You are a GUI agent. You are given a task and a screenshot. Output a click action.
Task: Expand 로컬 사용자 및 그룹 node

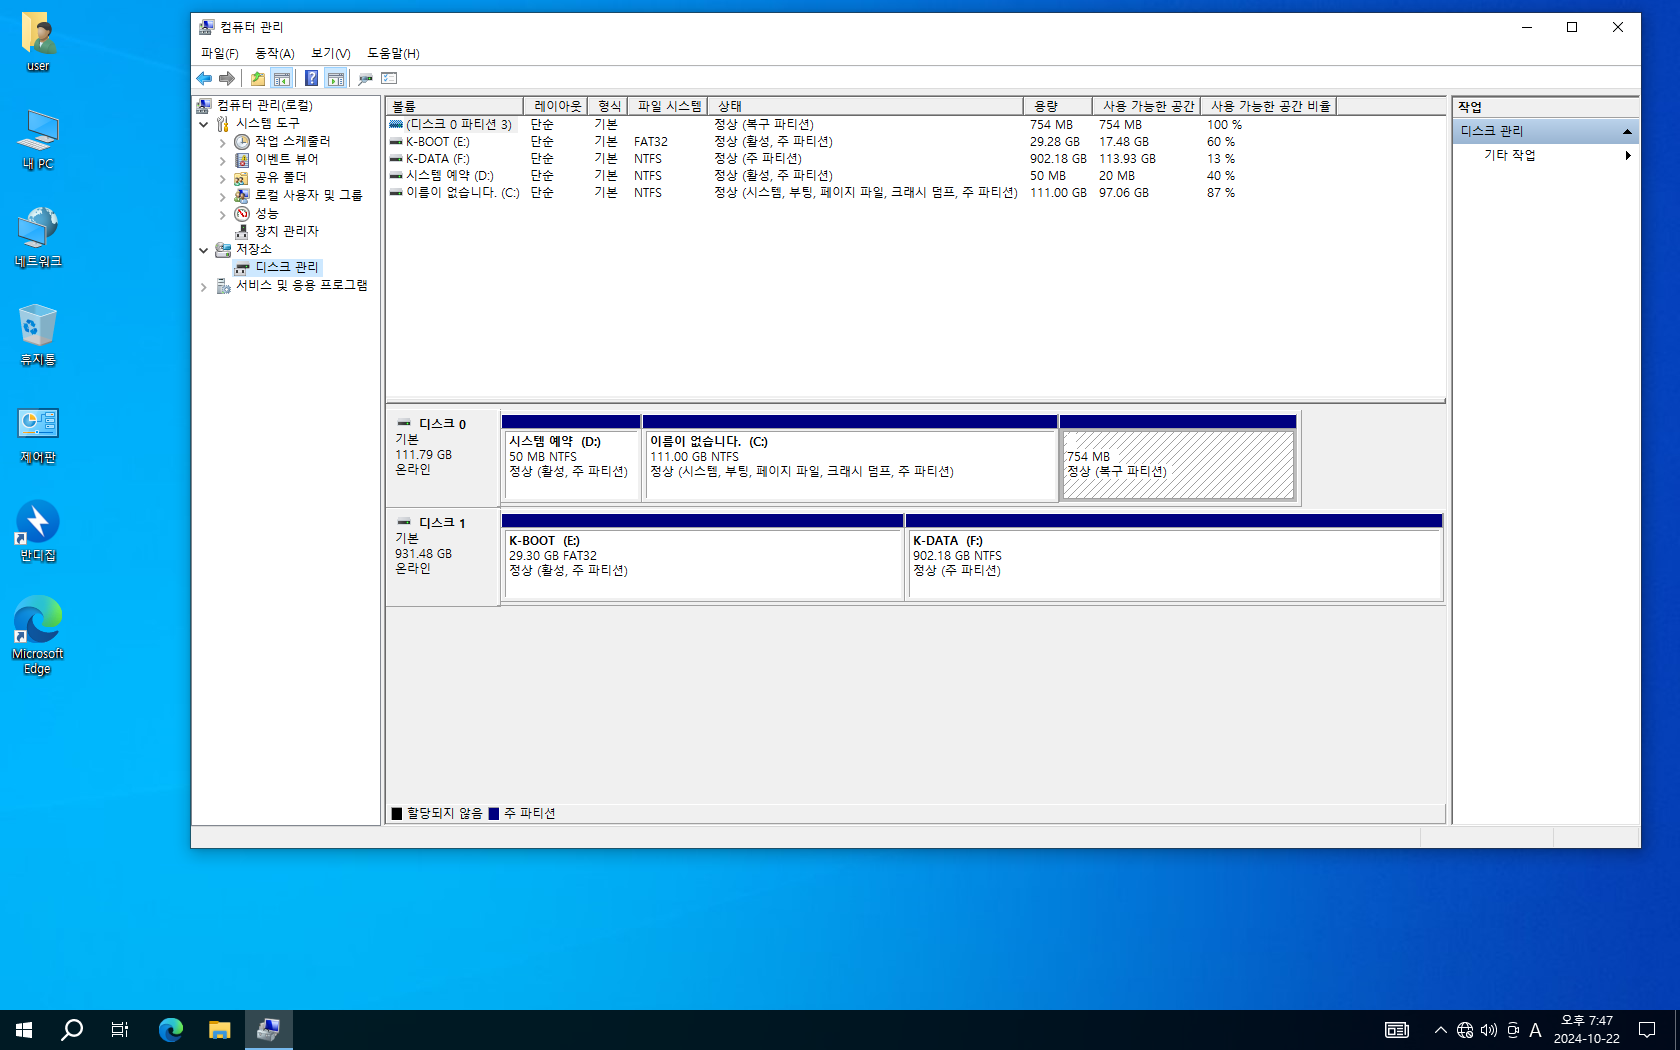(222, 196)
